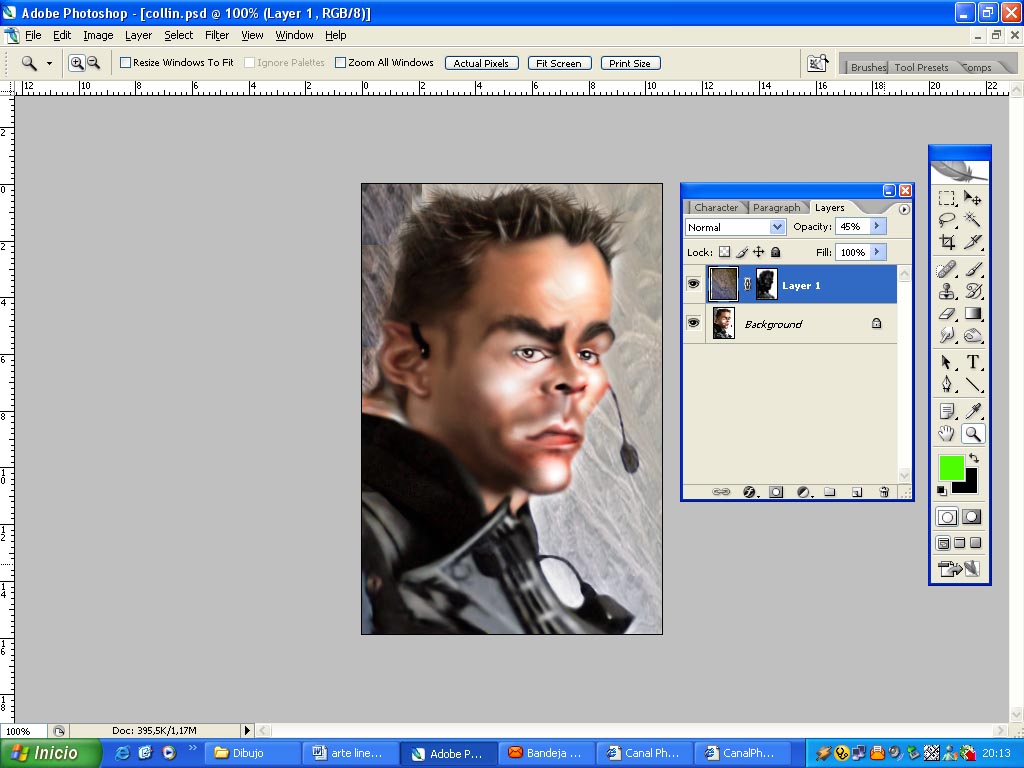The height and width of the screenshot is (768, 1024).
Task: Swap foreground and background colors
Action: (x=974, y=458)
